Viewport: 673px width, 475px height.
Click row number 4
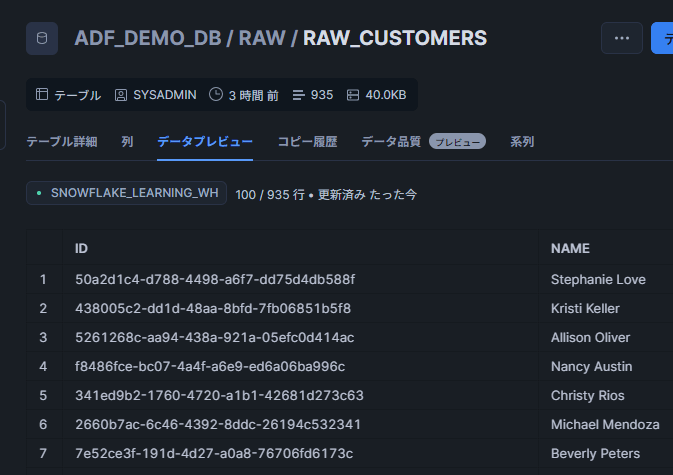click(x=43, y=366)
